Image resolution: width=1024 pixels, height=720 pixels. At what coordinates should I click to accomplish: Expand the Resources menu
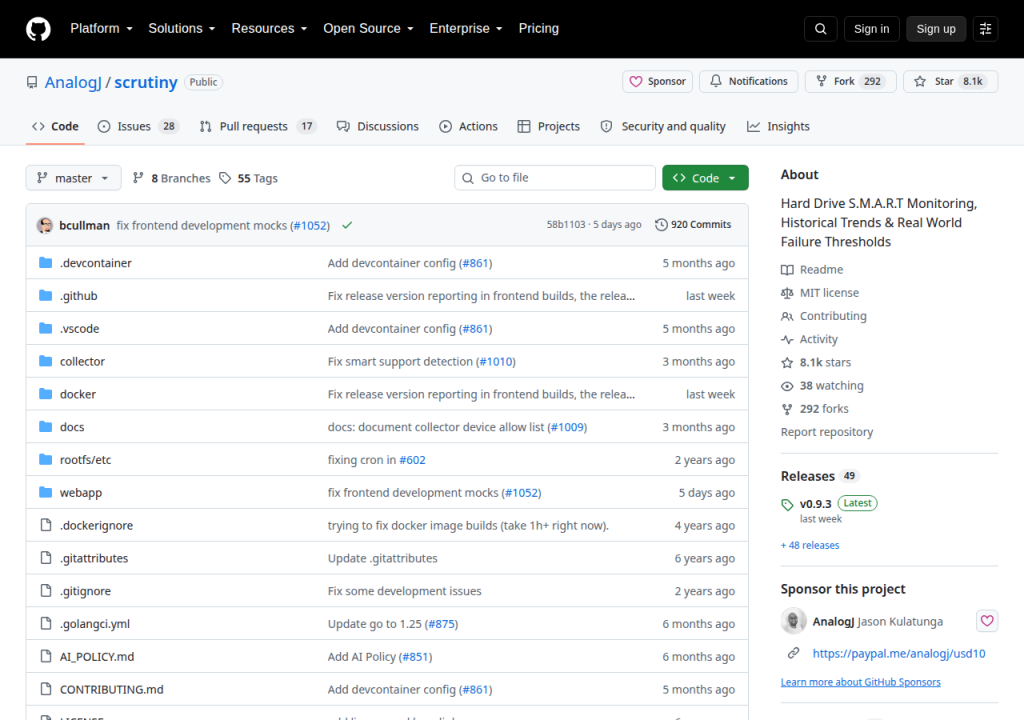(269, 29)
